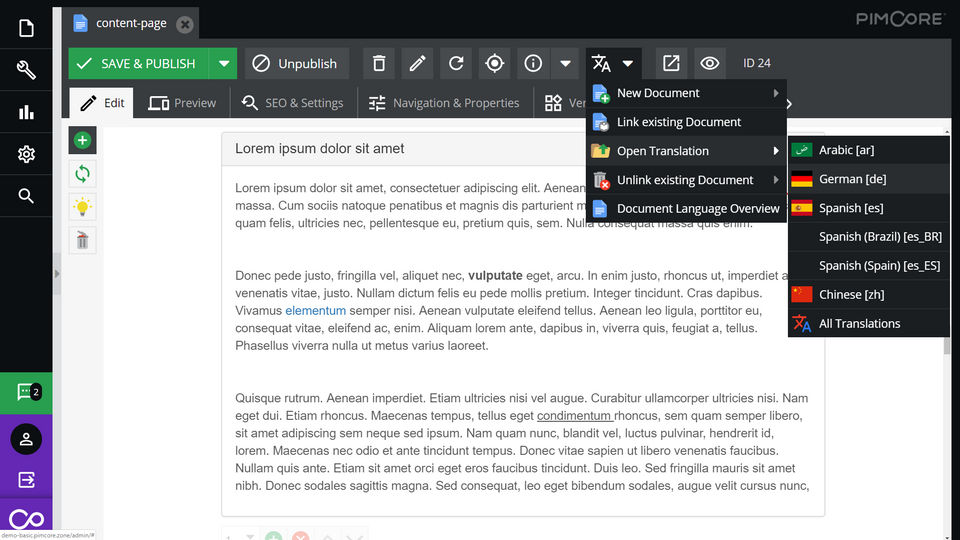Click the Pimcore infinity logo icon
This screenshot has height=540, width=960.
click(26, 519)
